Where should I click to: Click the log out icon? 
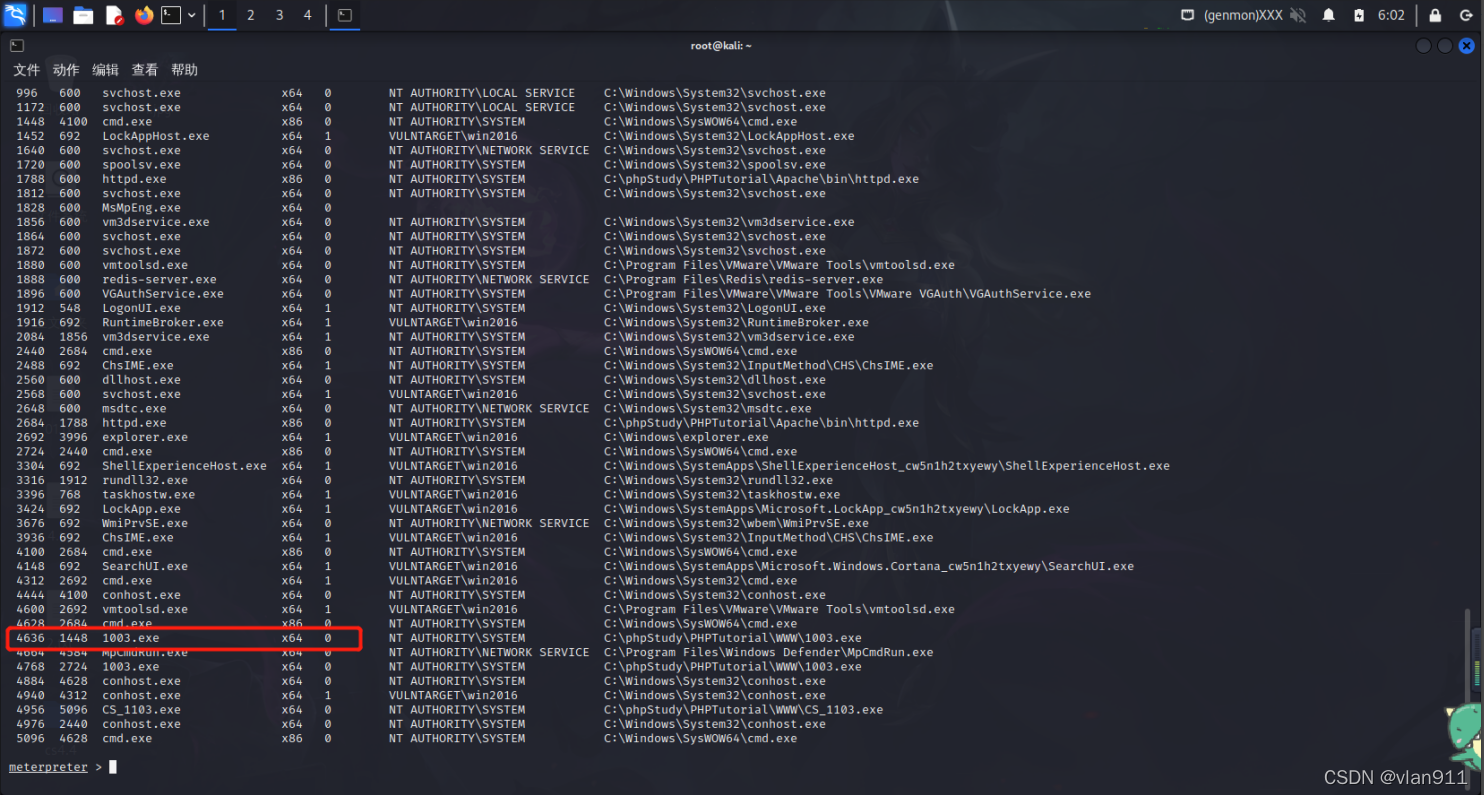pos(1465,15)
